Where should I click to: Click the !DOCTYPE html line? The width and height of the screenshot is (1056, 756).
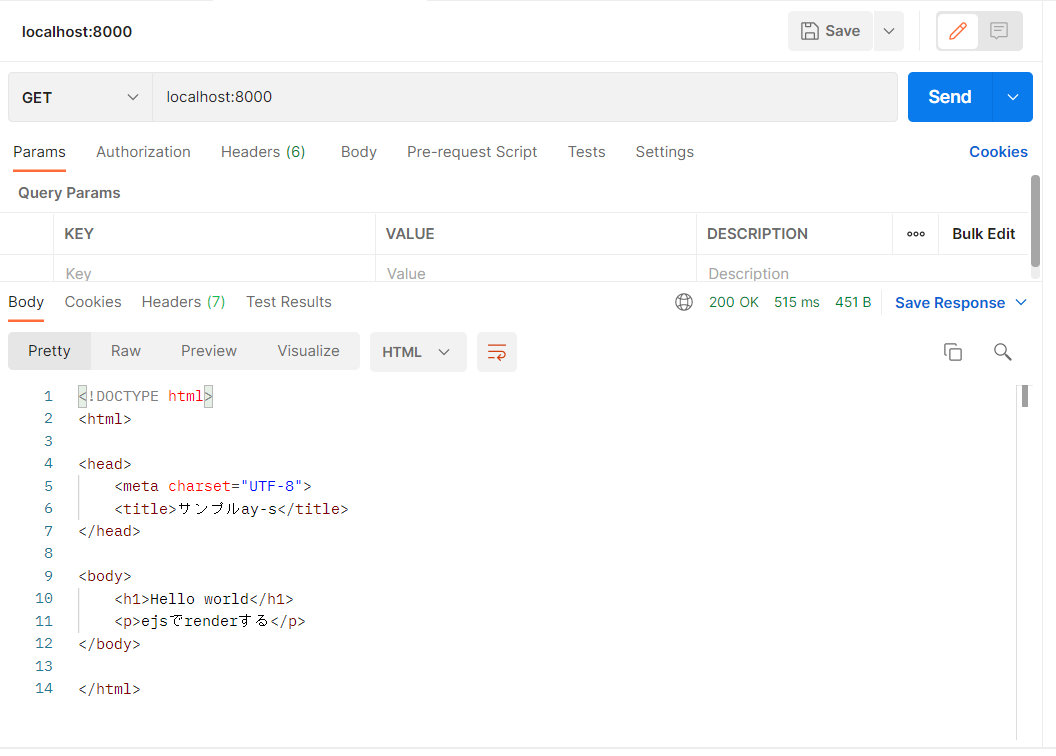click(145, 397)
